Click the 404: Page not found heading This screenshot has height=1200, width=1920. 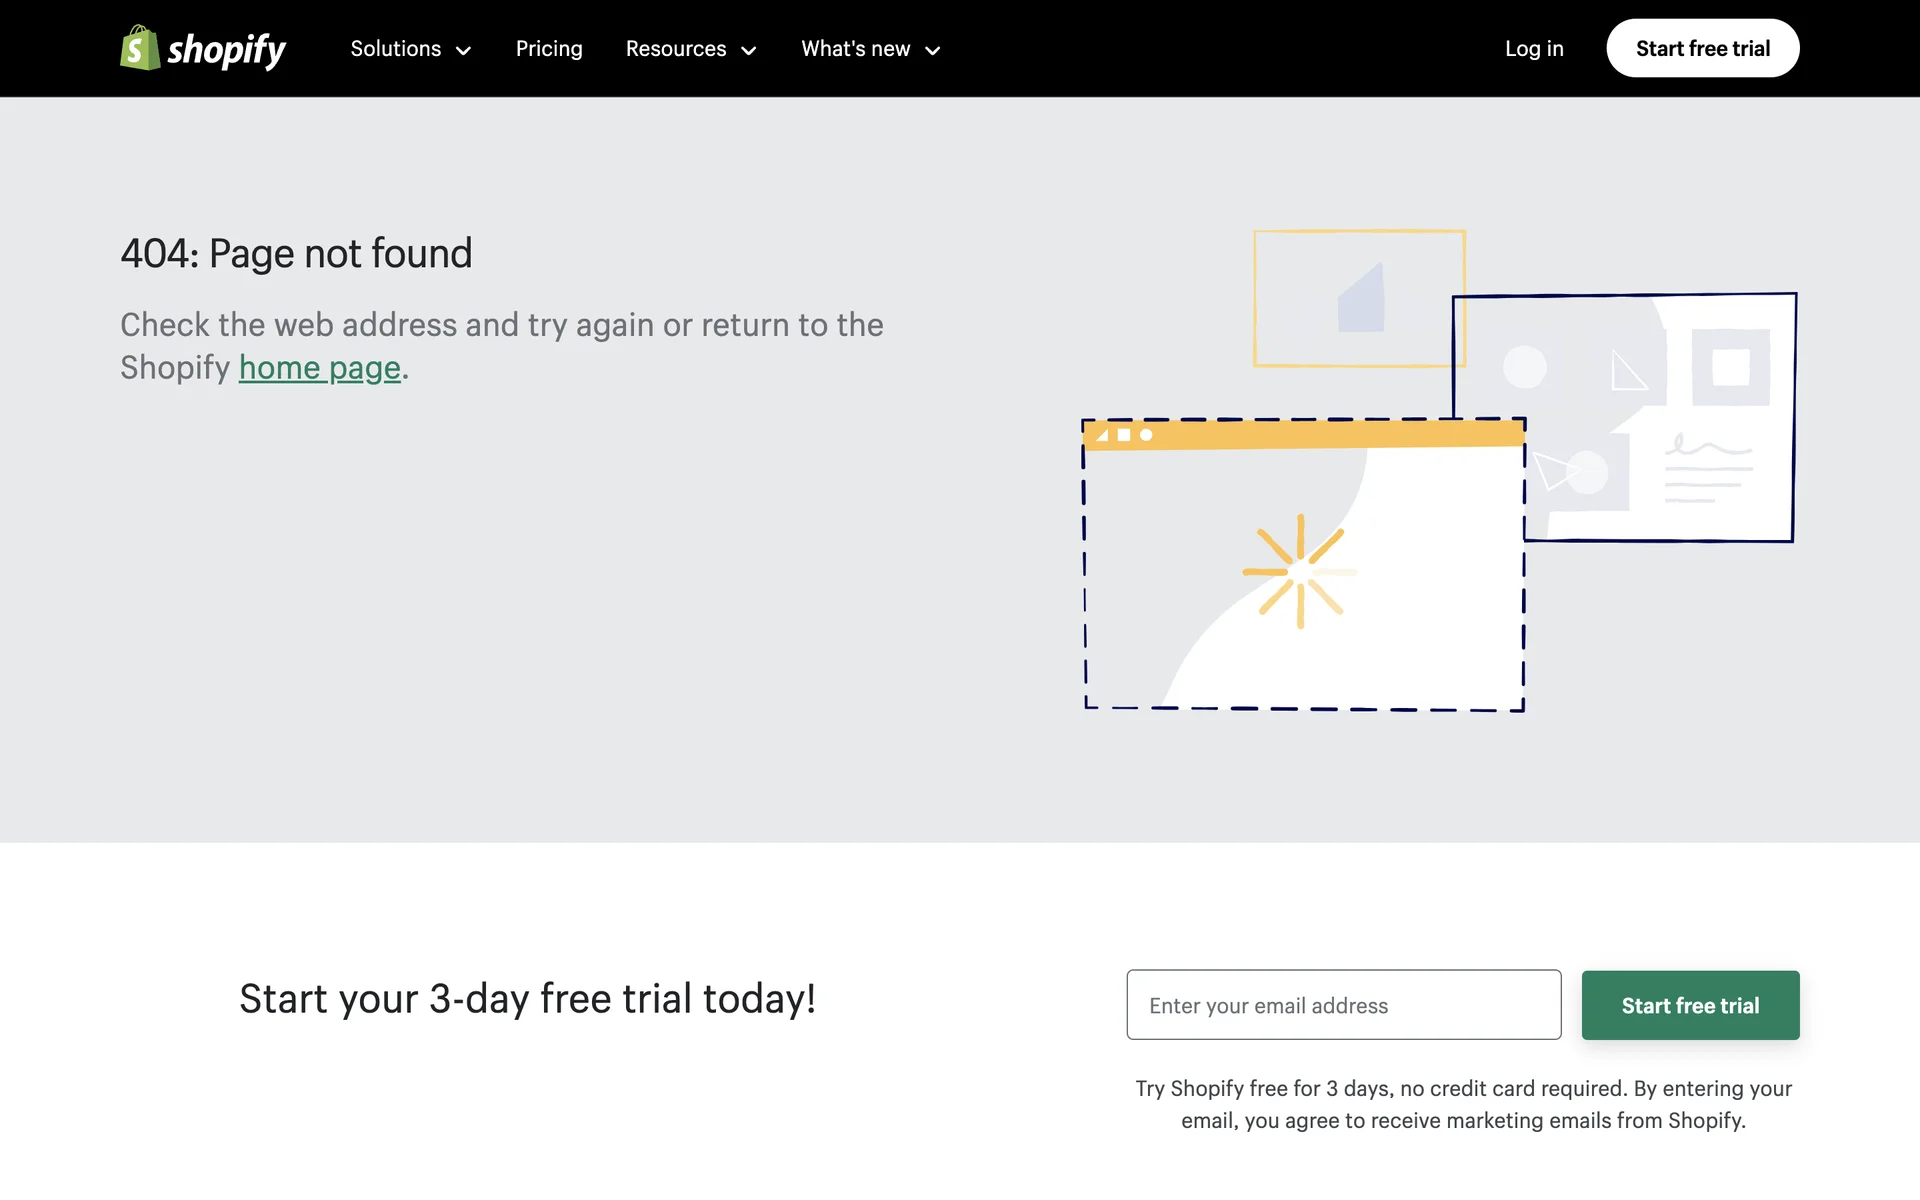click(296, 254)
